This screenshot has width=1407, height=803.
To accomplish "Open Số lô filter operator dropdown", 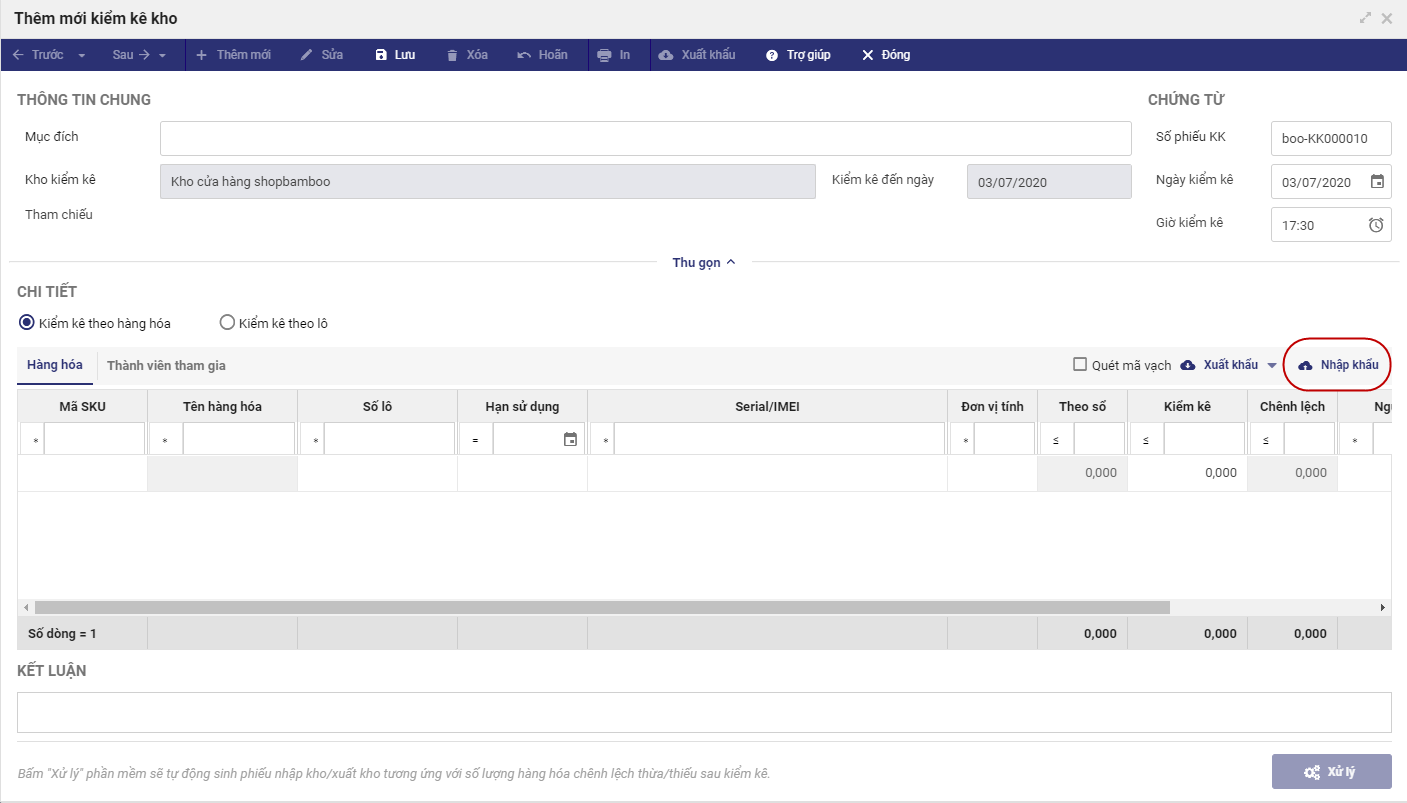I will pyautogui.click(x=313, y=439).
